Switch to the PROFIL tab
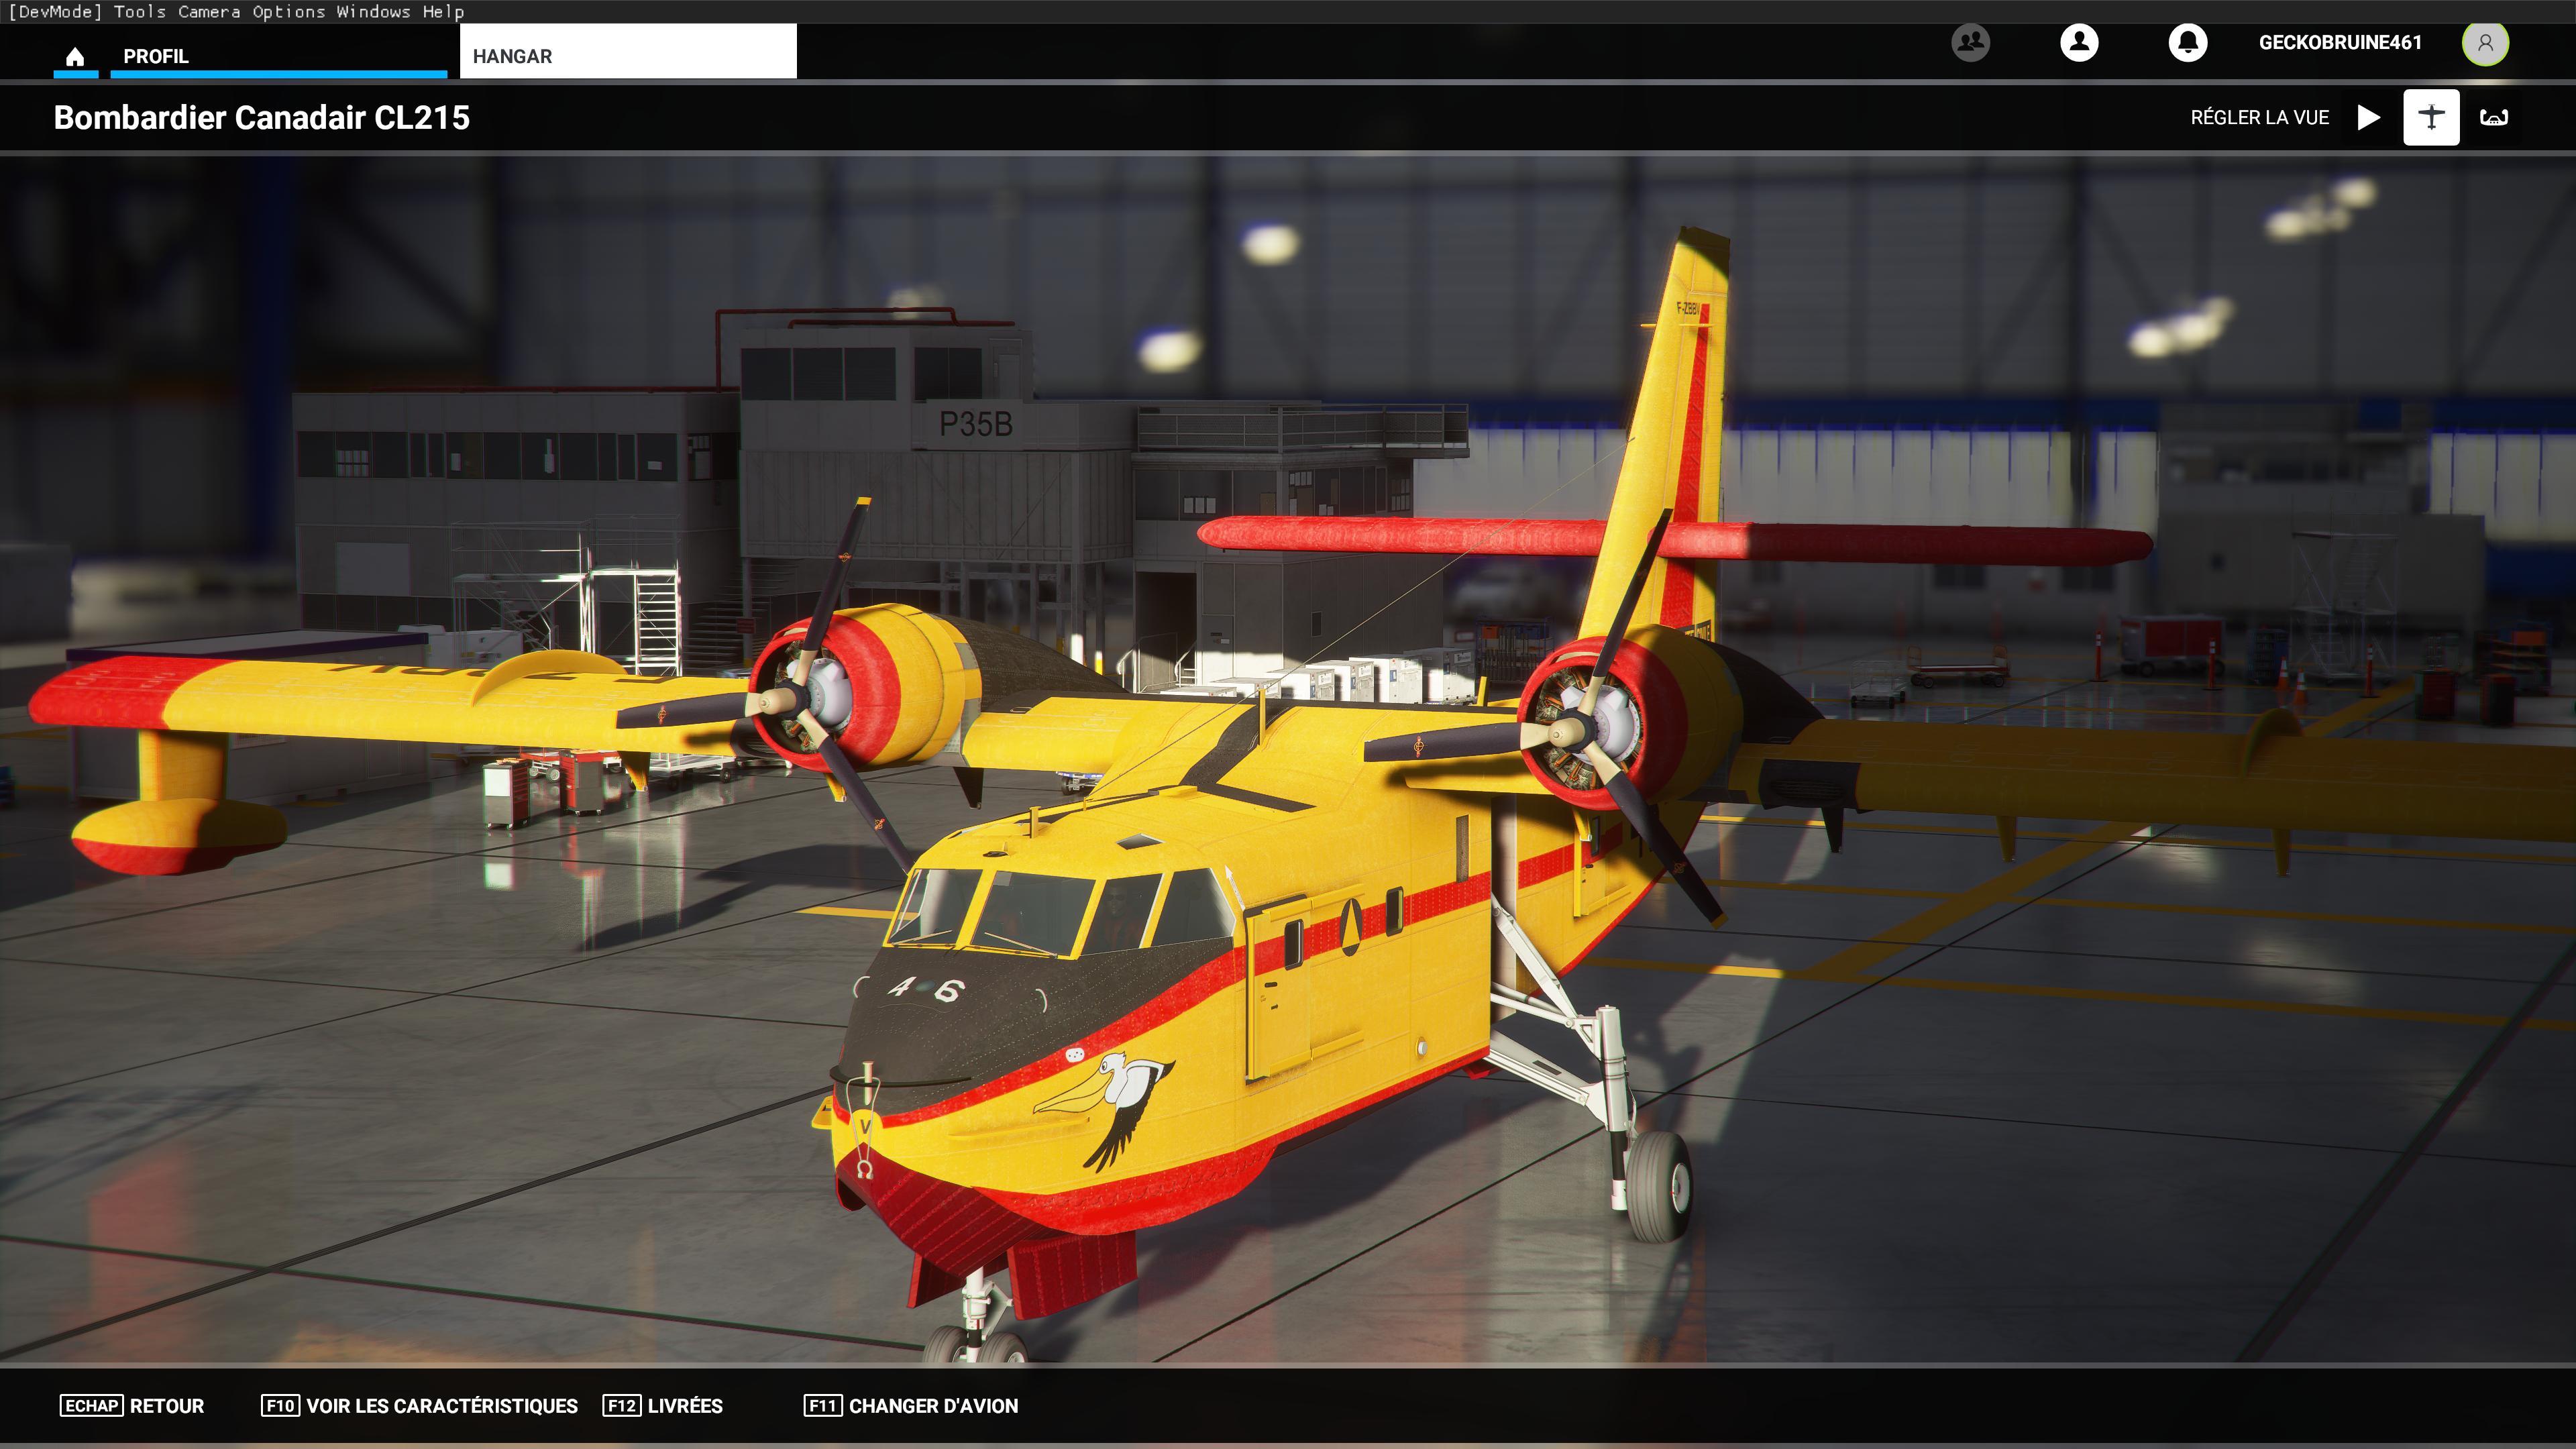The width and height of the screenshot is (2576, 1449). coord(156,56)
